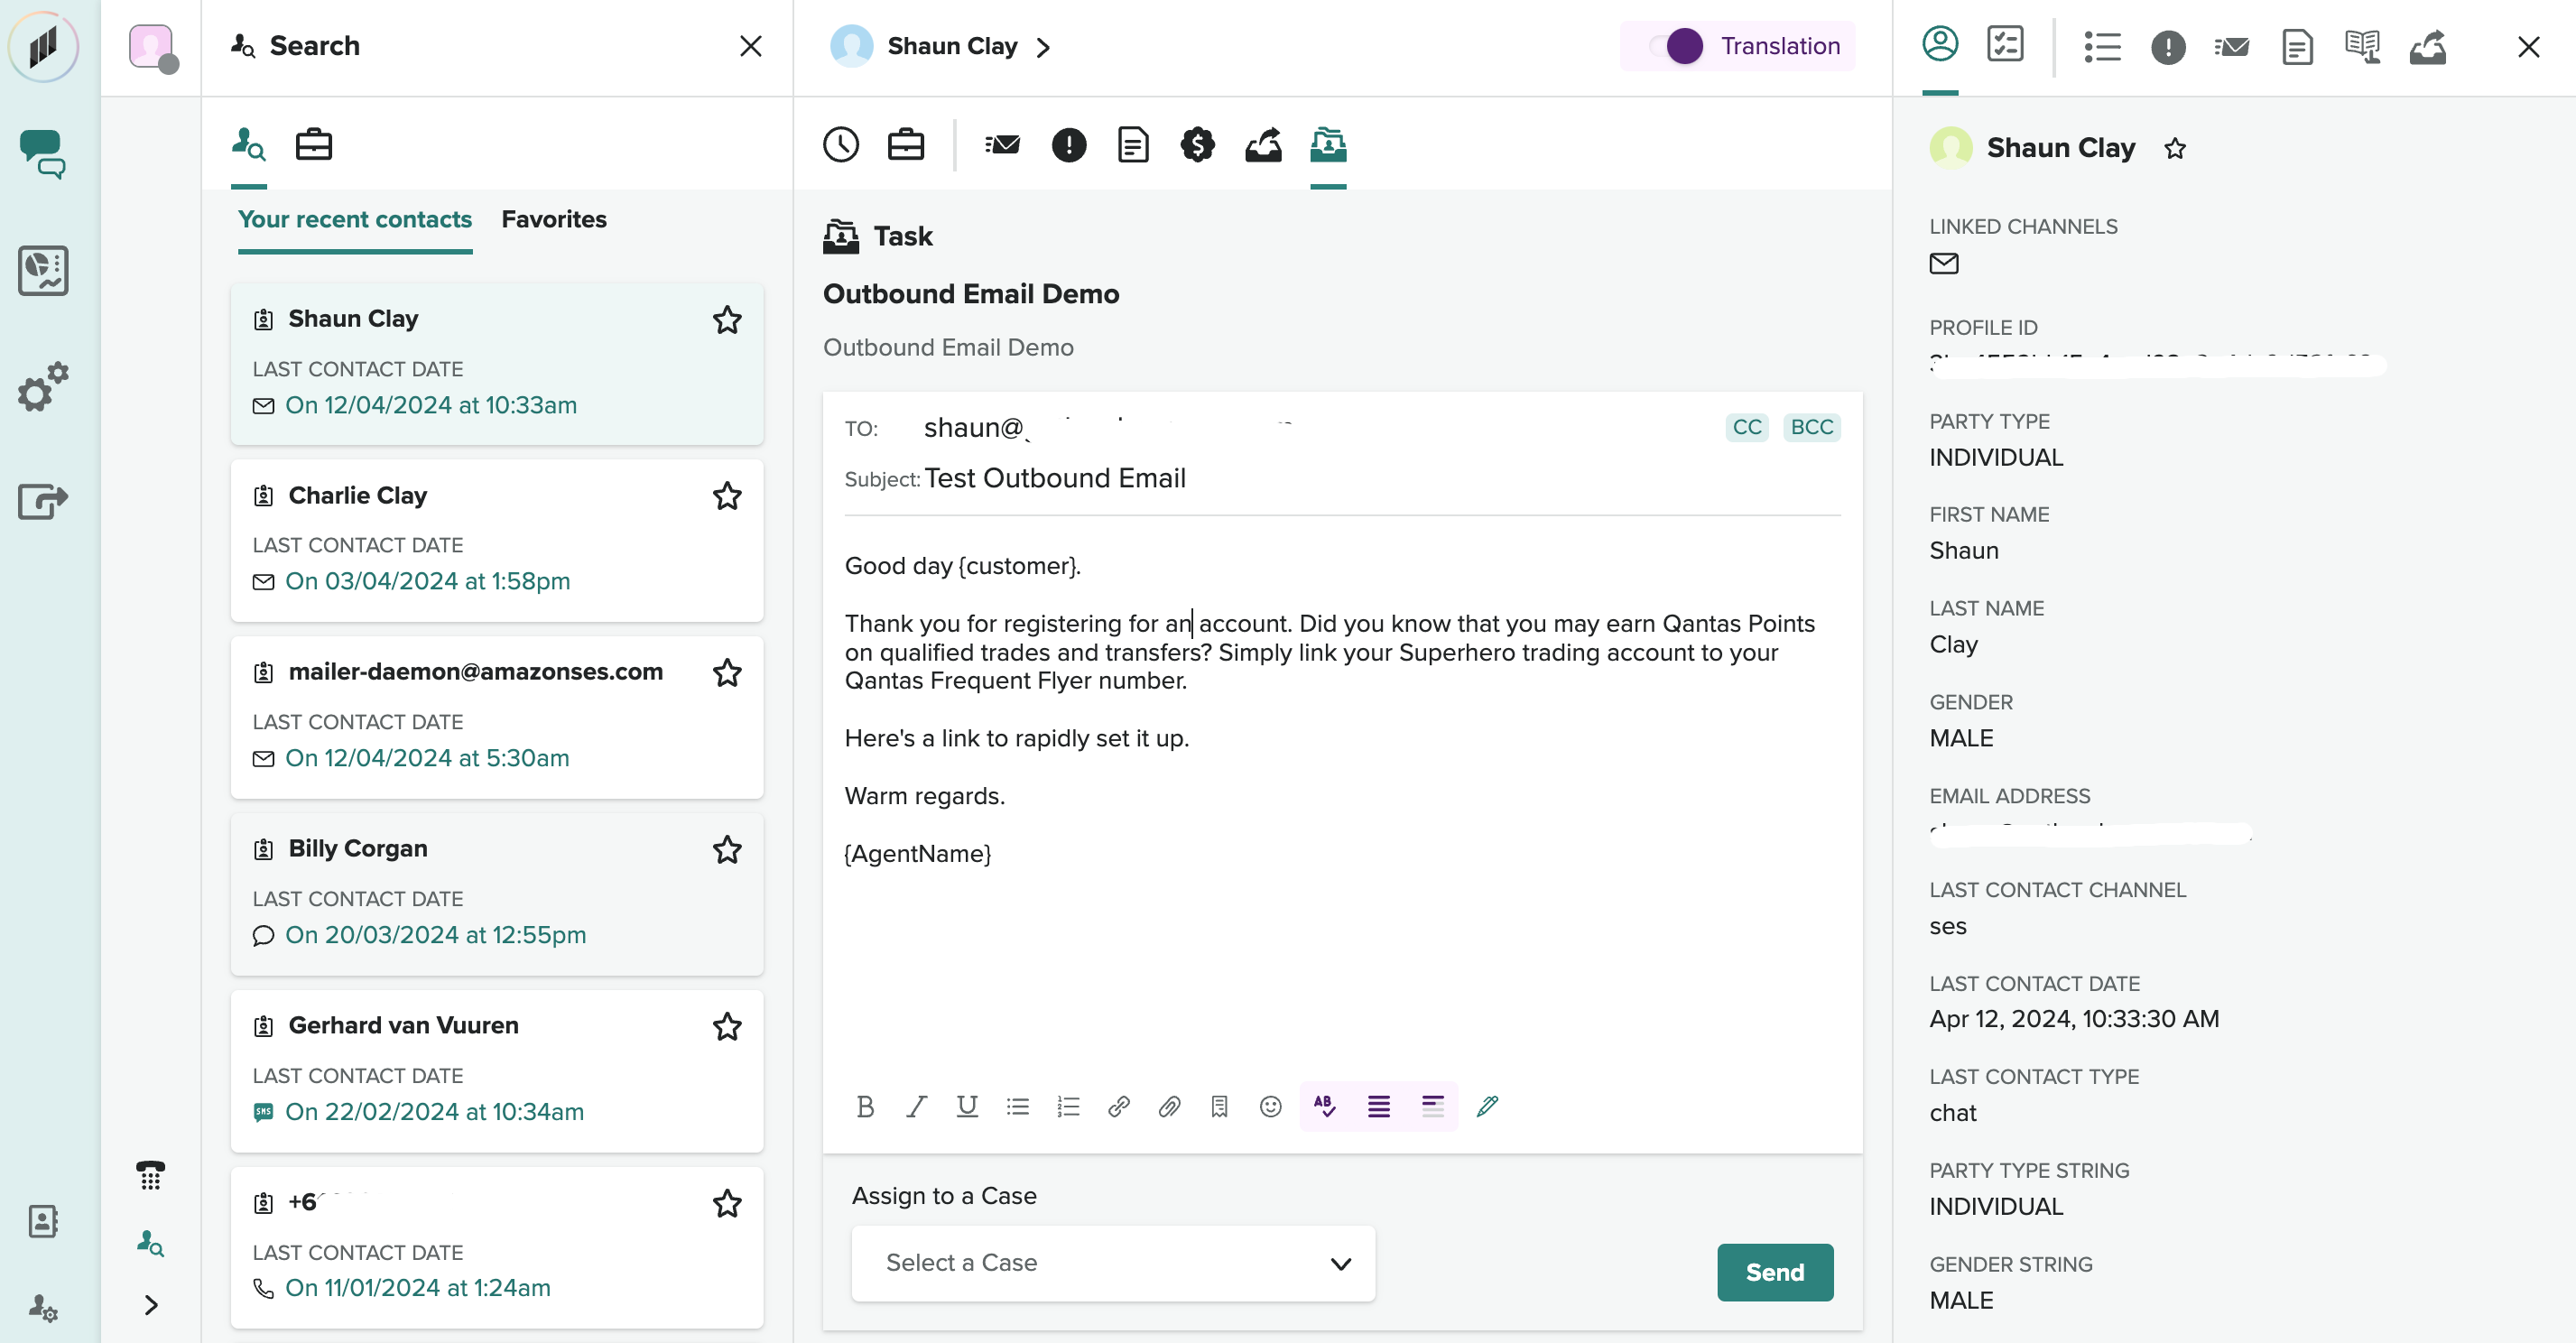Open the Select a Case dropdown

[1112, 1263]
